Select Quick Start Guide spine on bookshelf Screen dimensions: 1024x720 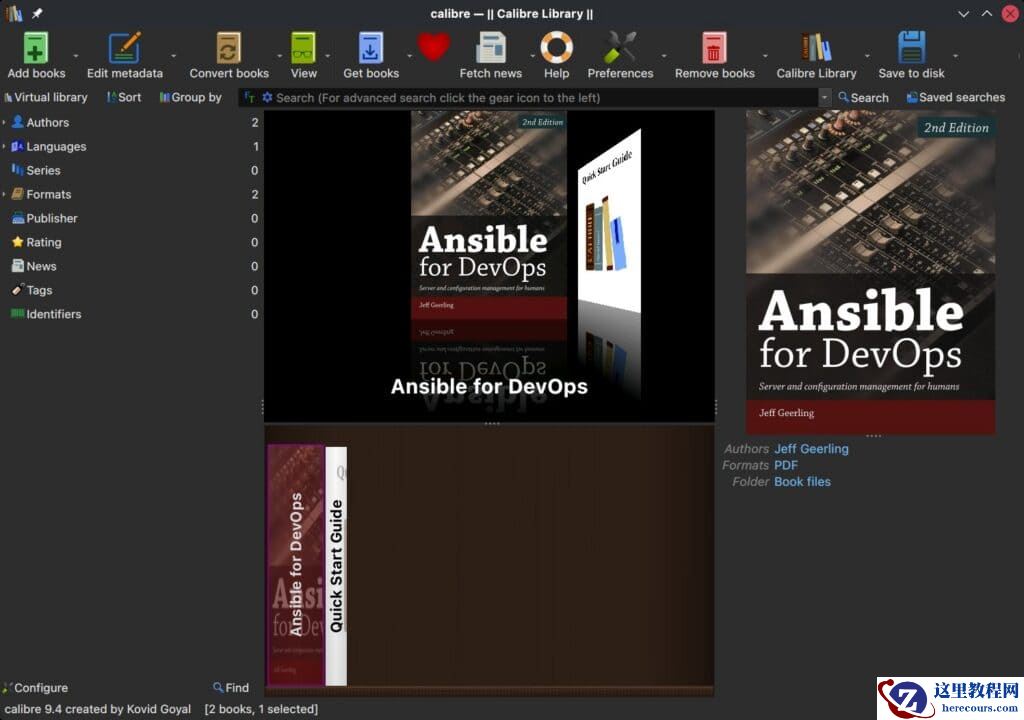click(x=336, y=566)
